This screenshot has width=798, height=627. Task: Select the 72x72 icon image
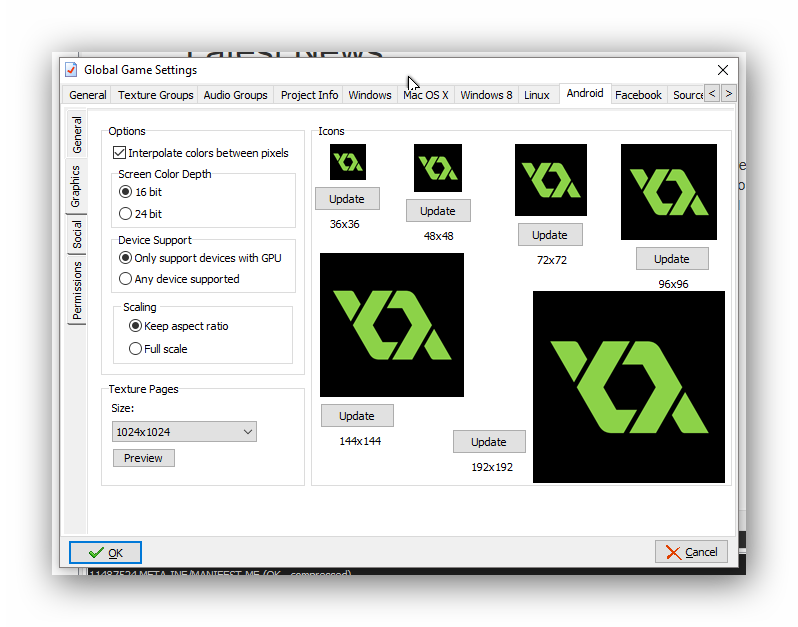click(550, 180)
